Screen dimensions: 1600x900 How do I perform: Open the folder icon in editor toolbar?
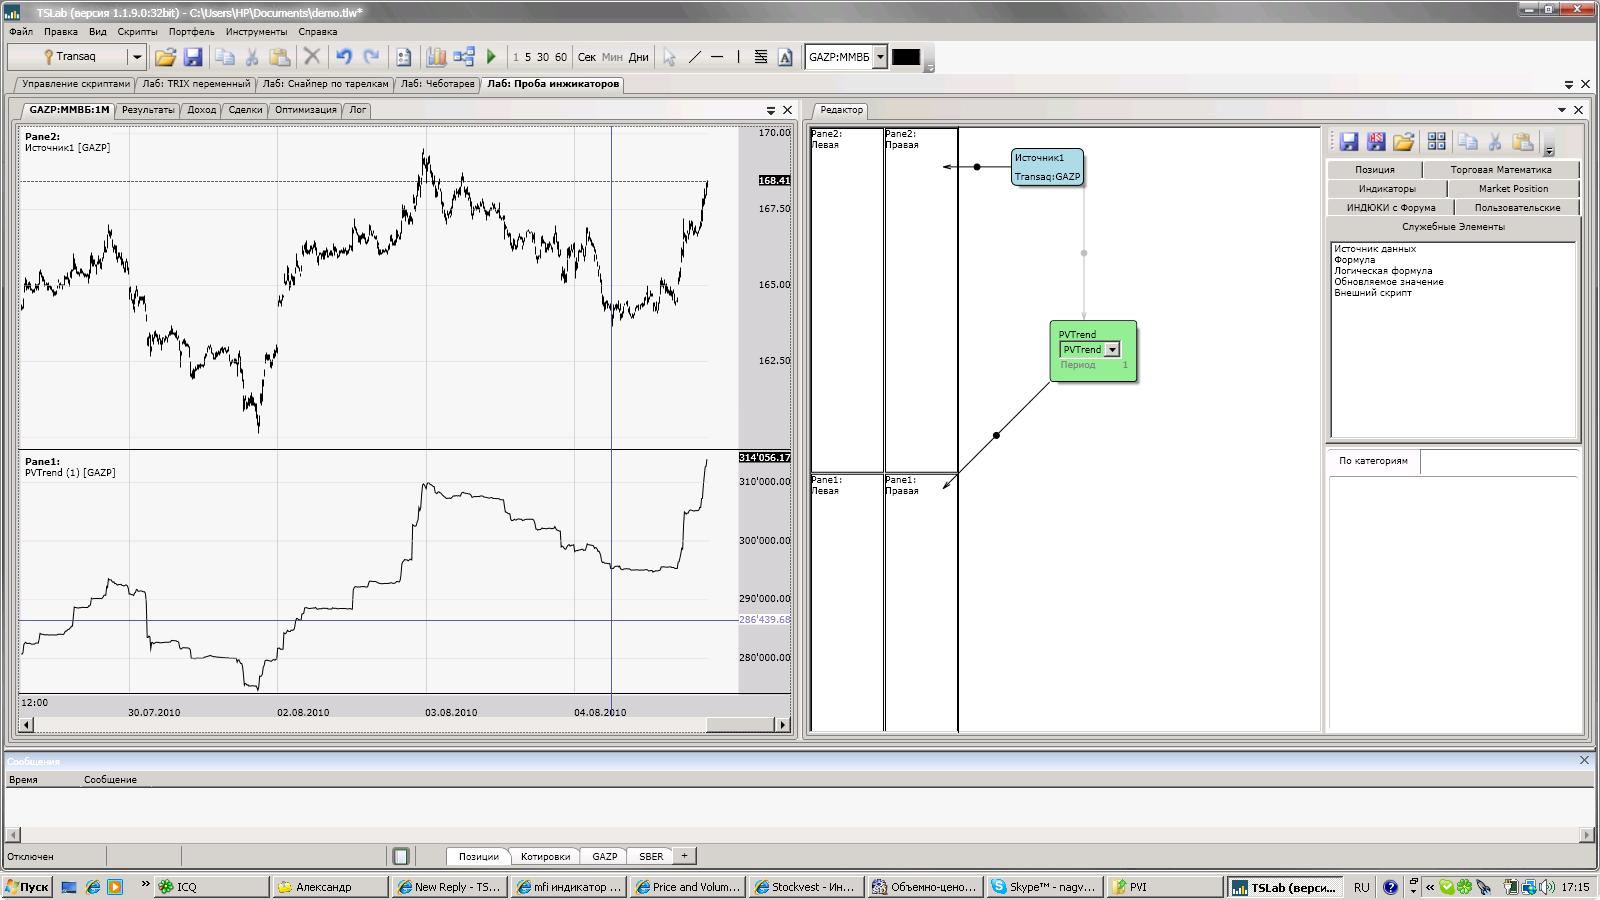pos(1403,142)
